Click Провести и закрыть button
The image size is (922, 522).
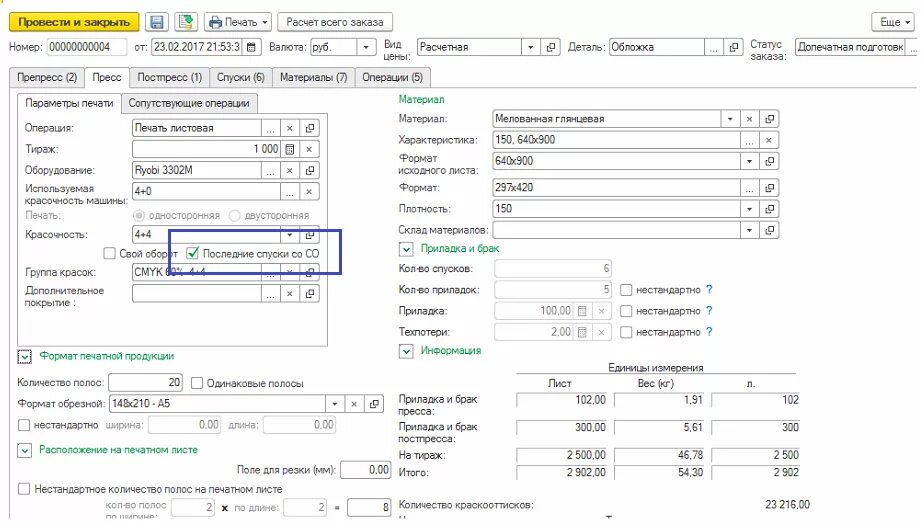pos(74,22)
